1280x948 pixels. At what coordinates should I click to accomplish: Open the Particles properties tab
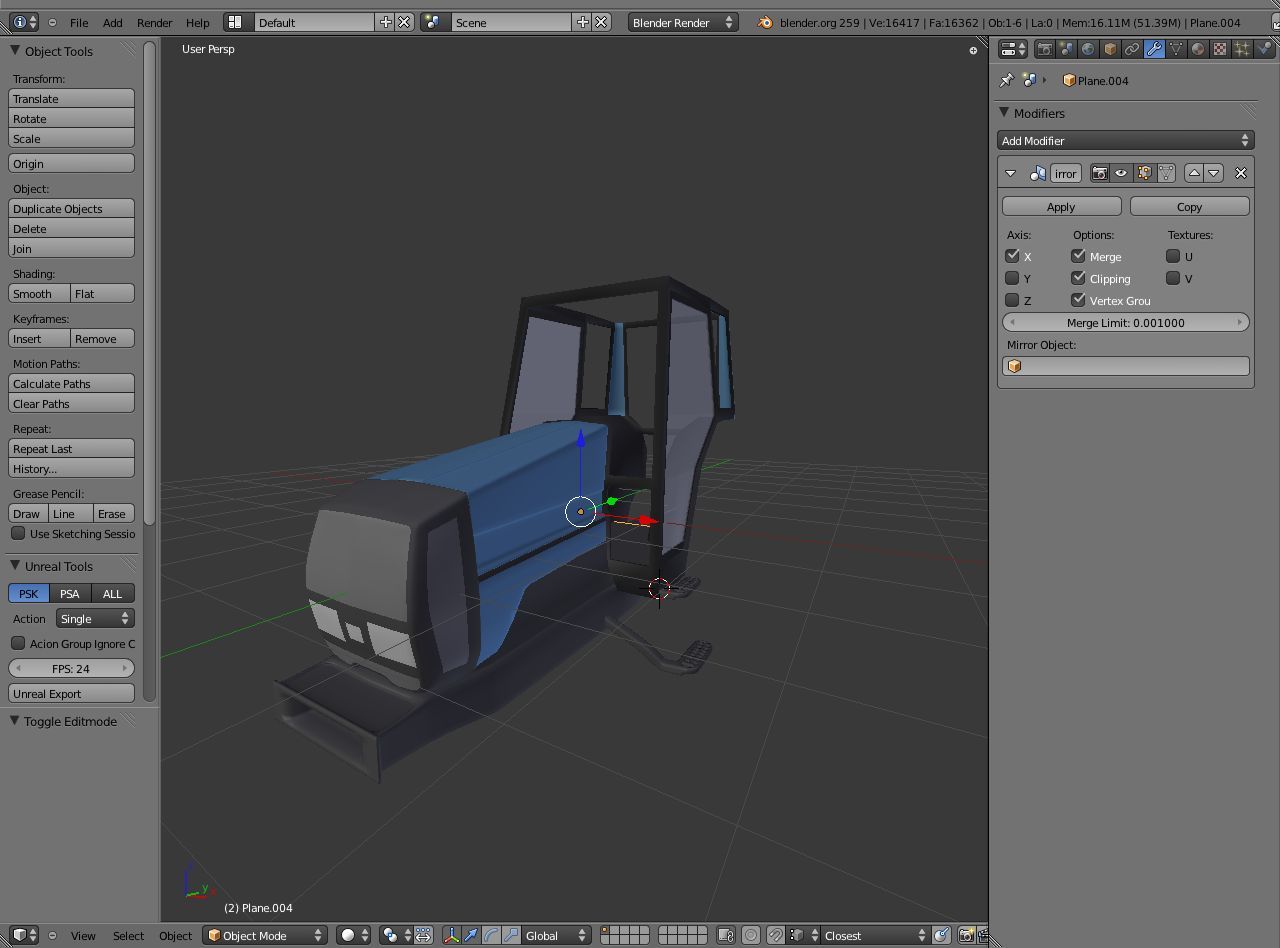coord(1242,49)
